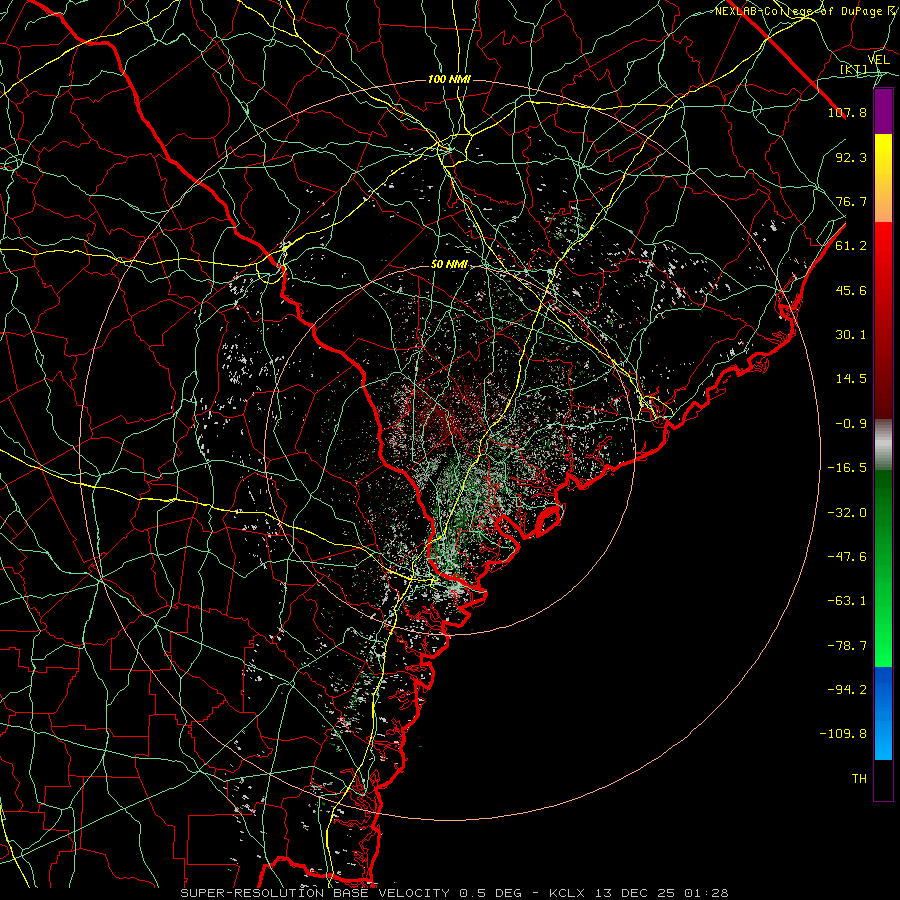Click the 14.5 value on the velocity scale
The width and height of the screenshot is (900, 900).
click(851, 379)
